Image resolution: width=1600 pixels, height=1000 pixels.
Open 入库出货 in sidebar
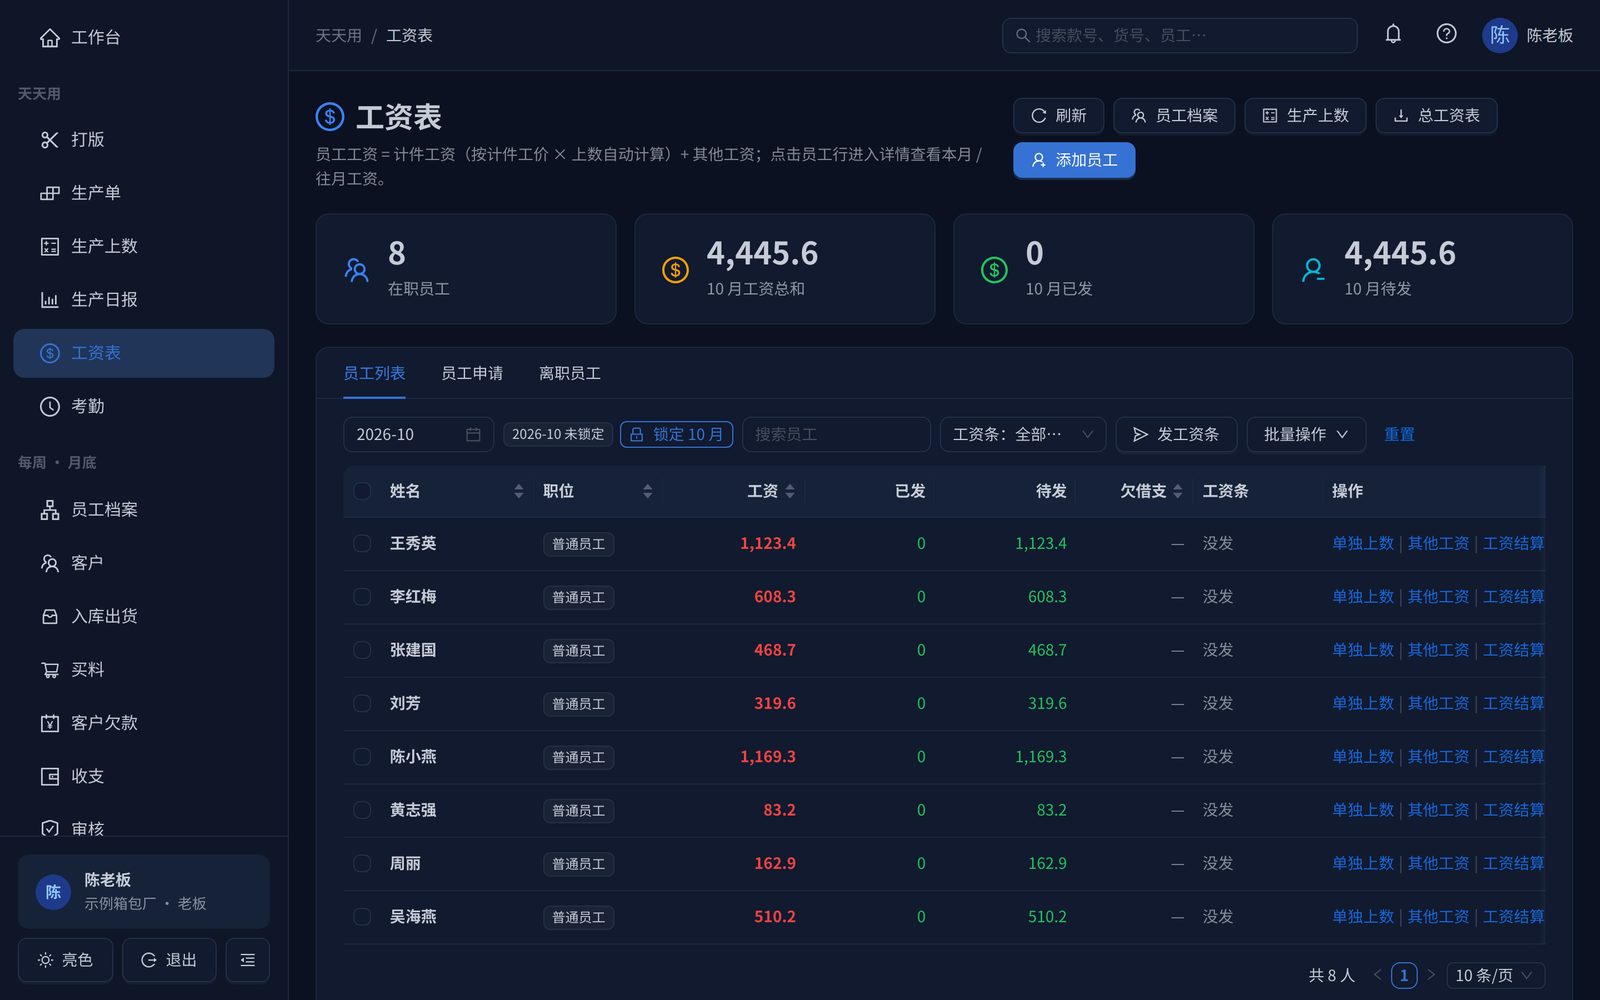pos(144,616)
